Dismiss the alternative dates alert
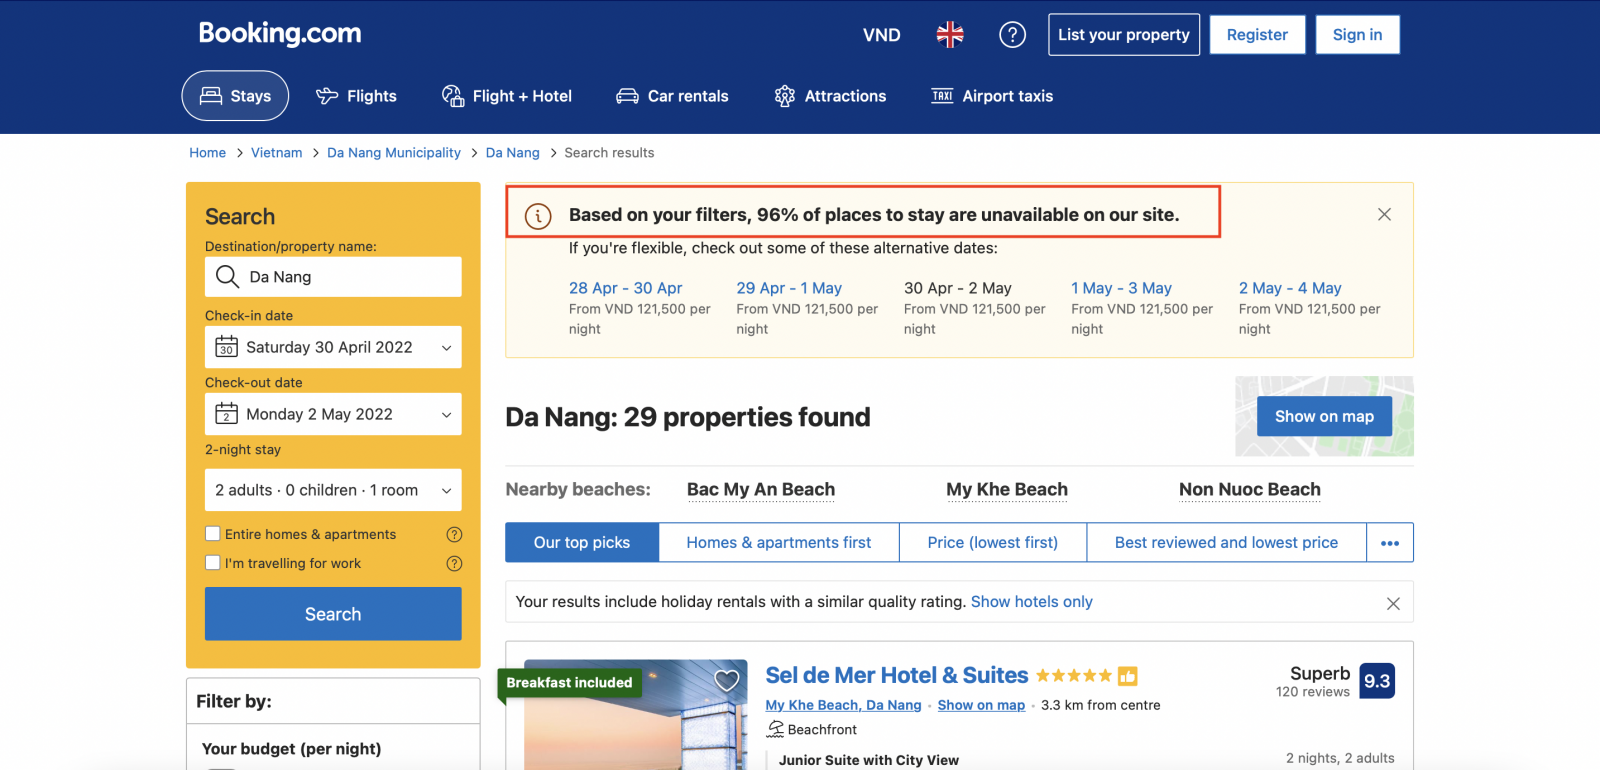This screenshot has height=770, width=1600. [x=1384, y=214]
